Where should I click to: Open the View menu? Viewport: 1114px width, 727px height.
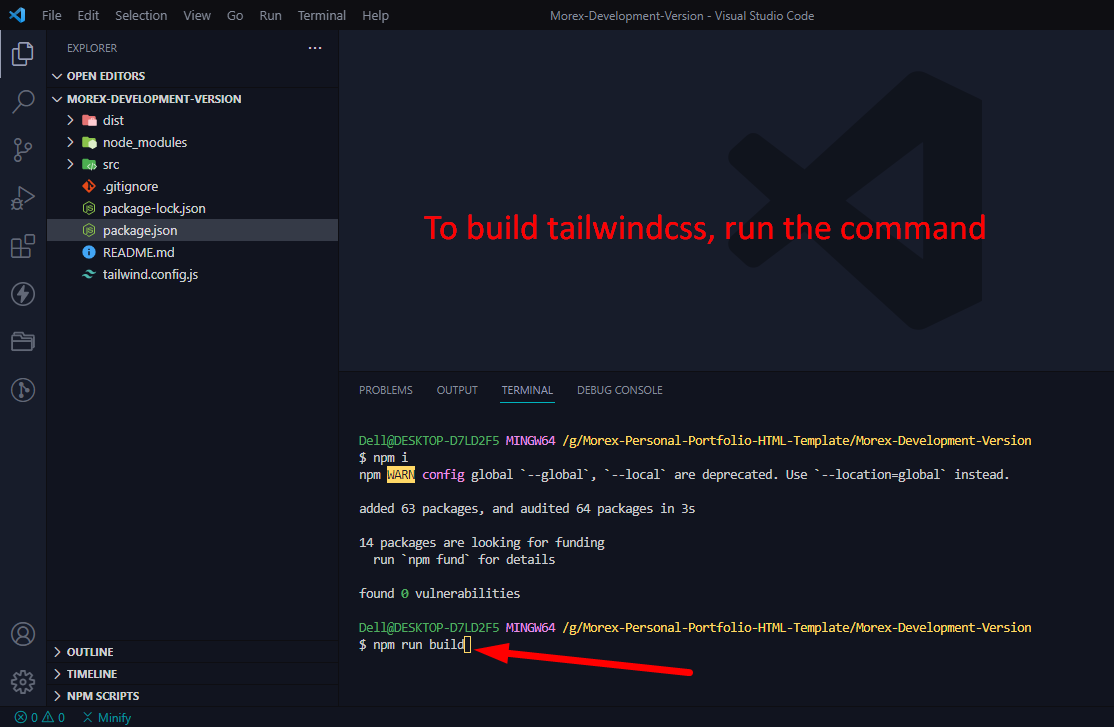(x=197, y=15)
